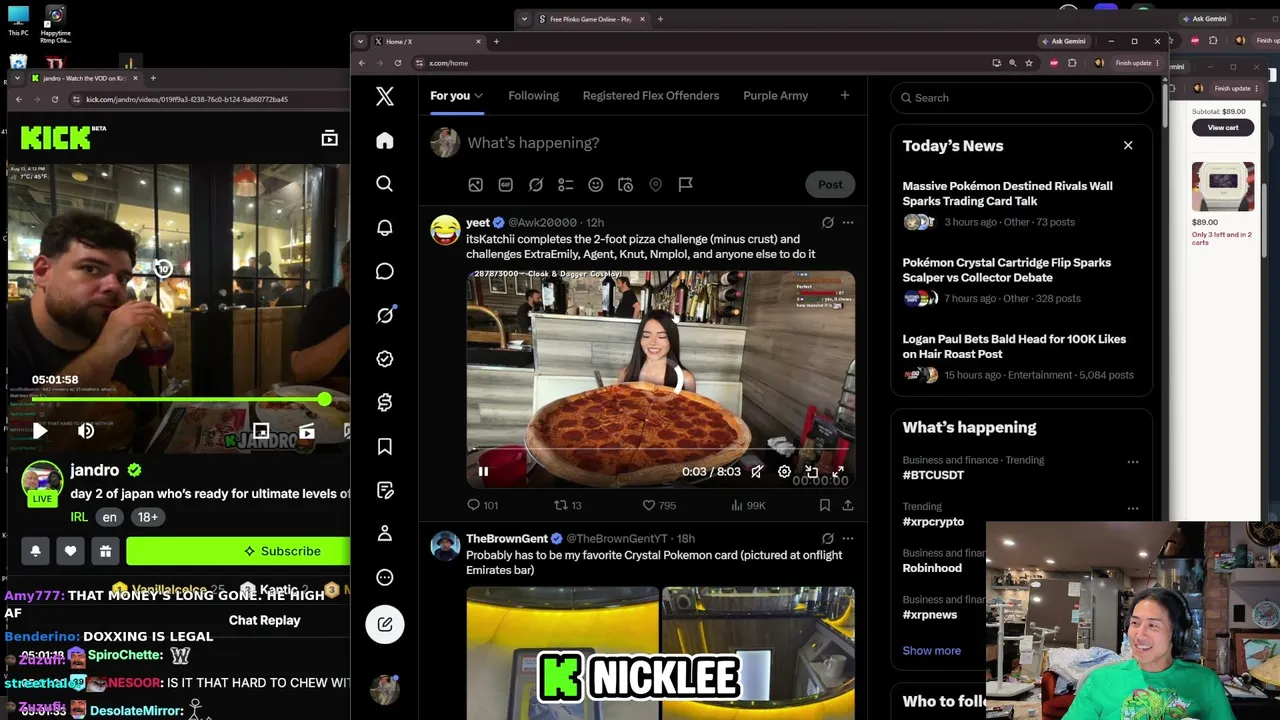1280x720 pixels.
Task: Toggle picture-in-picture on the pizza video
Action: [x=811, y=472]
